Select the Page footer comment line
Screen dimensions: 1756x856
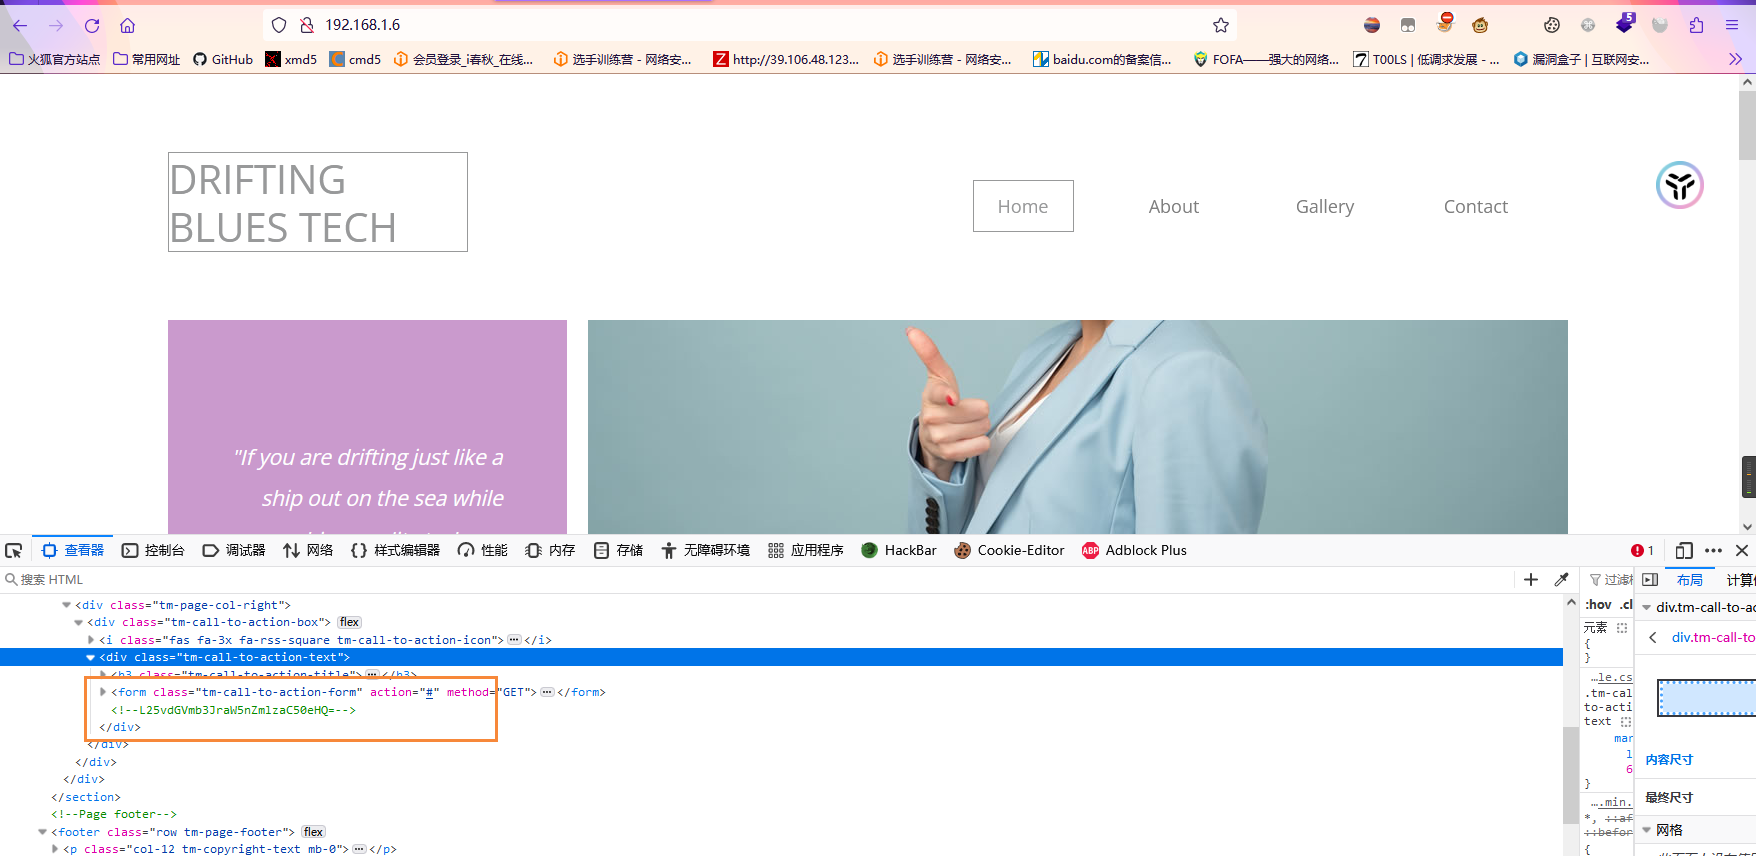pos(114,814)
